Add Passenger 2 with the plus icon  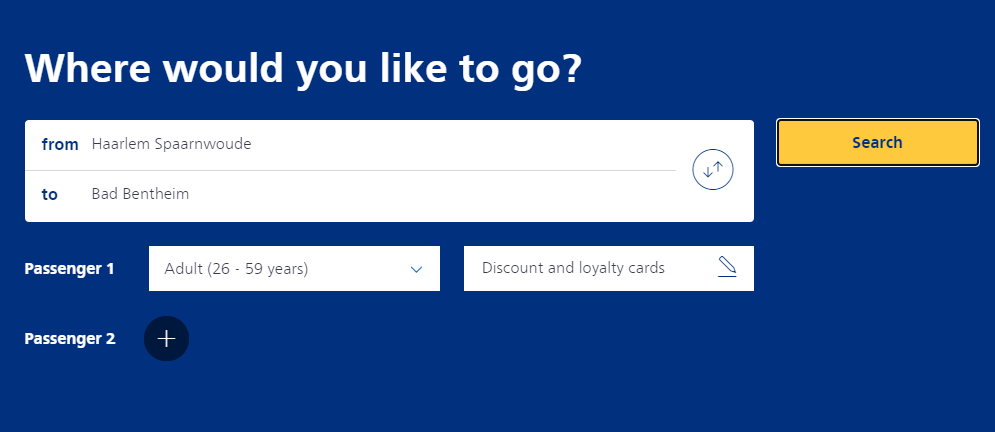[166, 339]
